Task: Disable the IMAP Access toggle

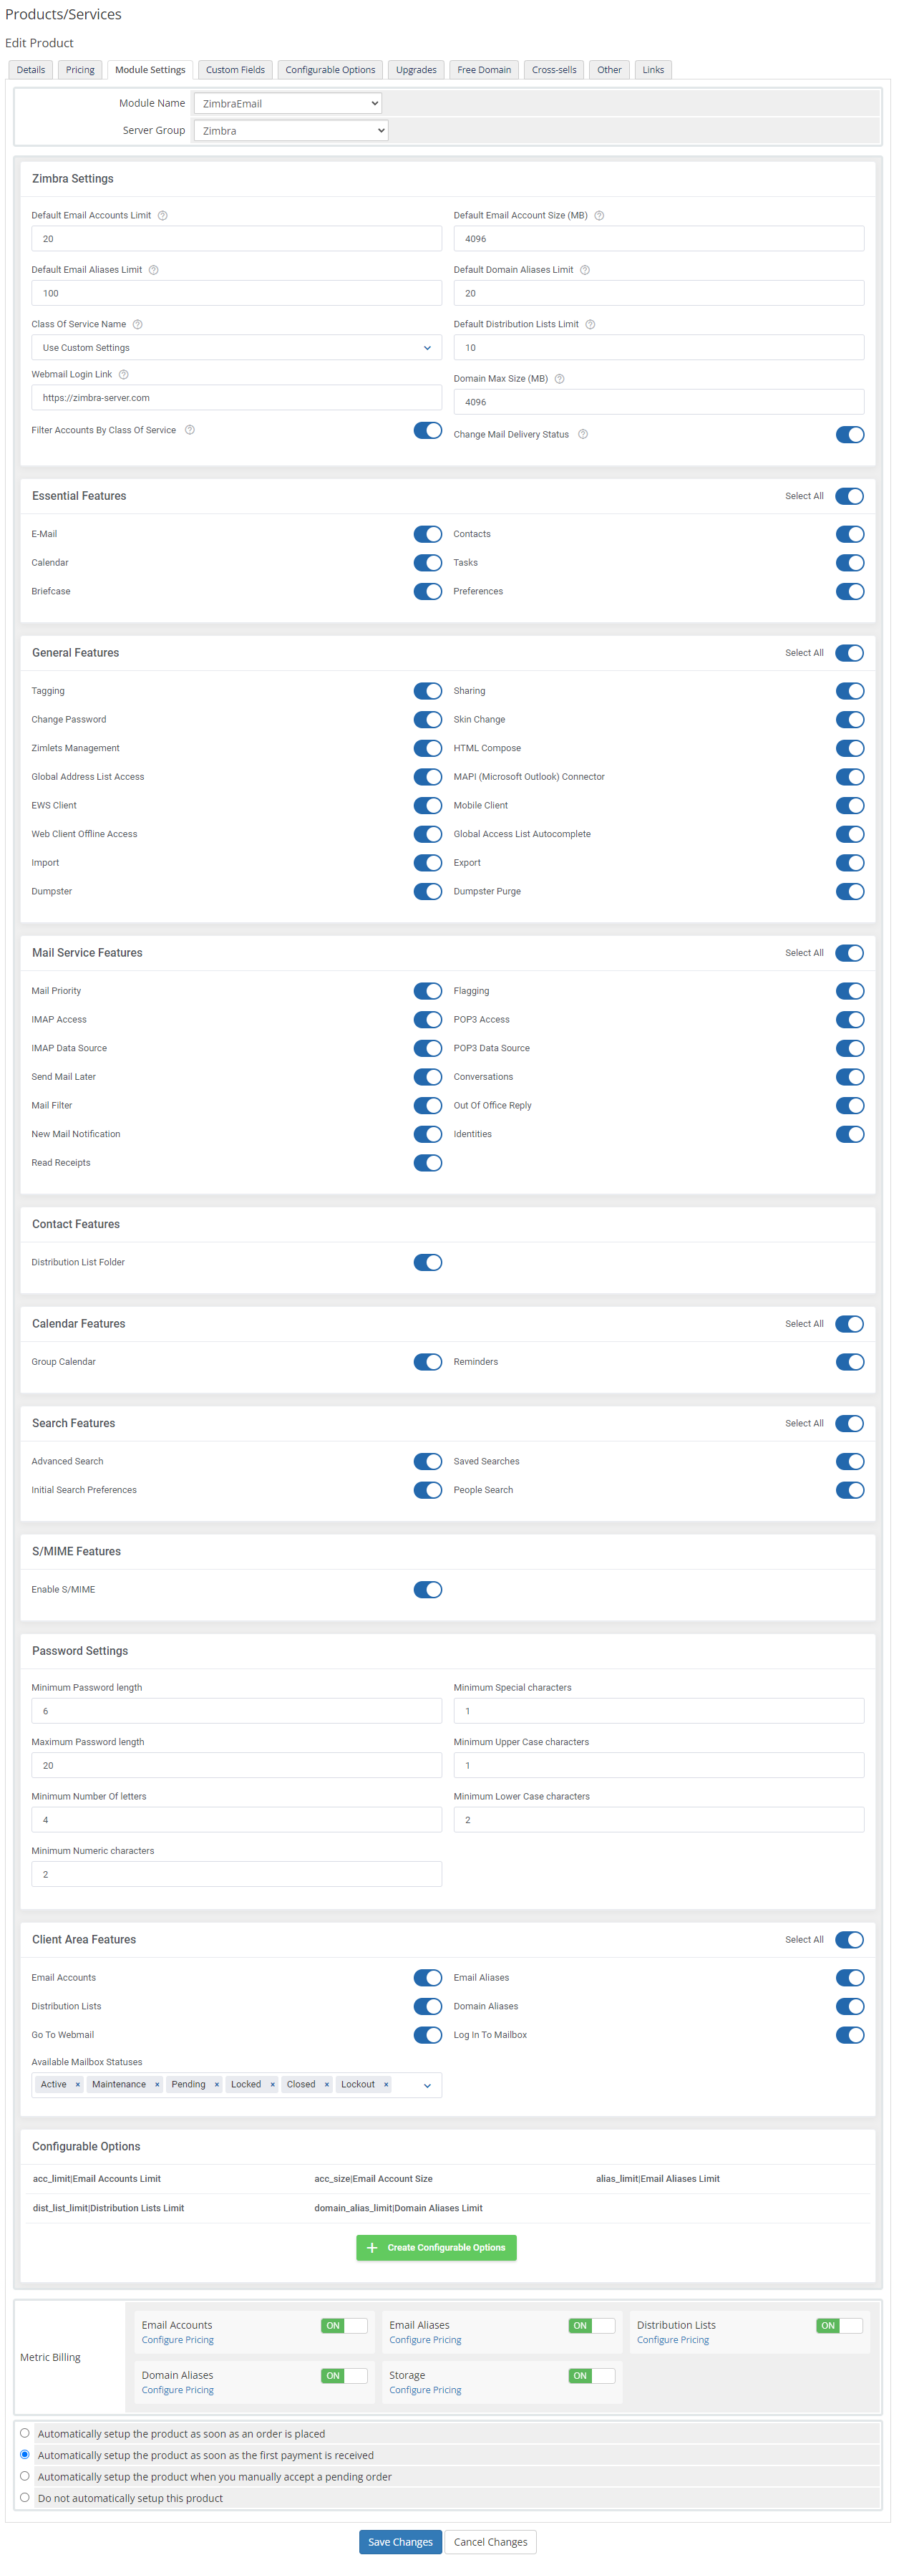Action: click(x=427, y=1019)
